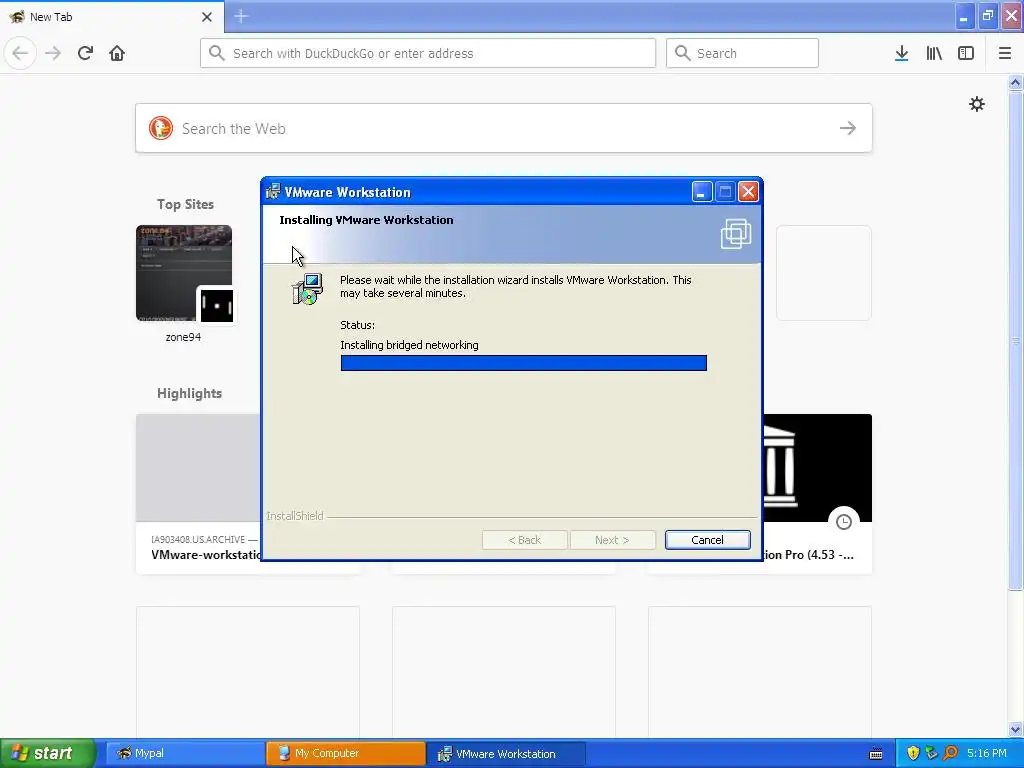Open a new browser tab

241,16
